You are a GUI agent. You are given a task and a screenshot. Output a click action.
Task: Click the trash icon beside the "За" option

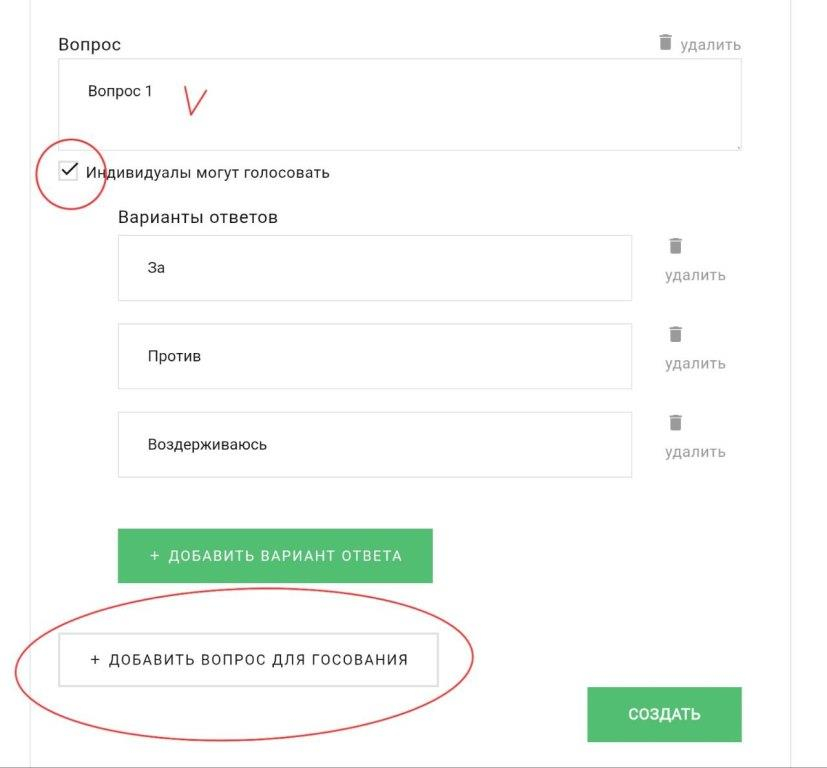click(676, 246)
